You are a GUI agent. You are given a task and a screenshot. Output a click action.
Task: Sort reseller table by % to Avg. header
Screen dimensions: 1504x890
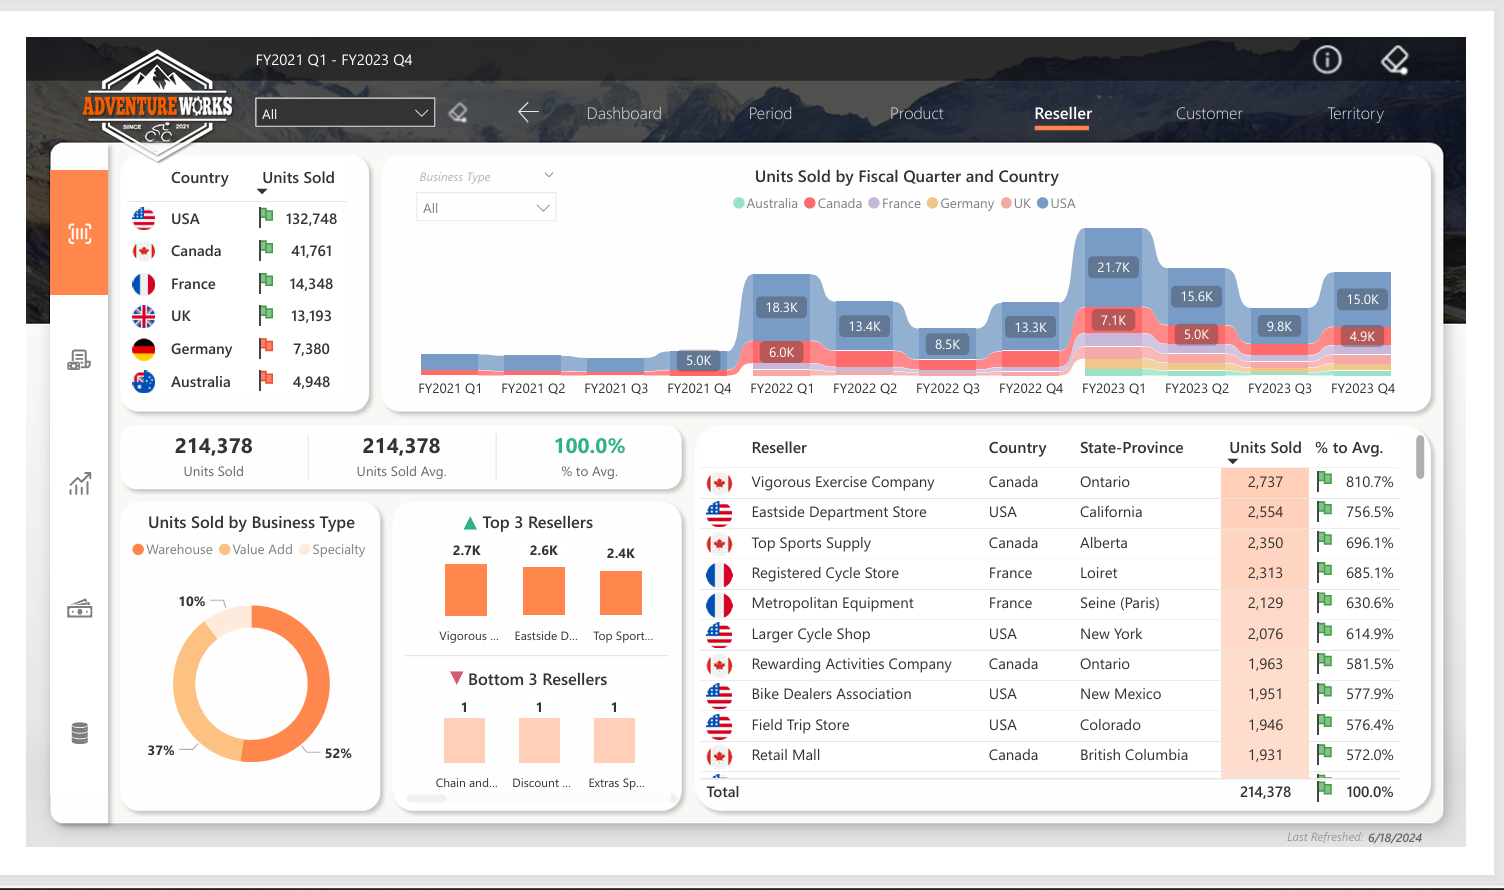pos(1349,448)
